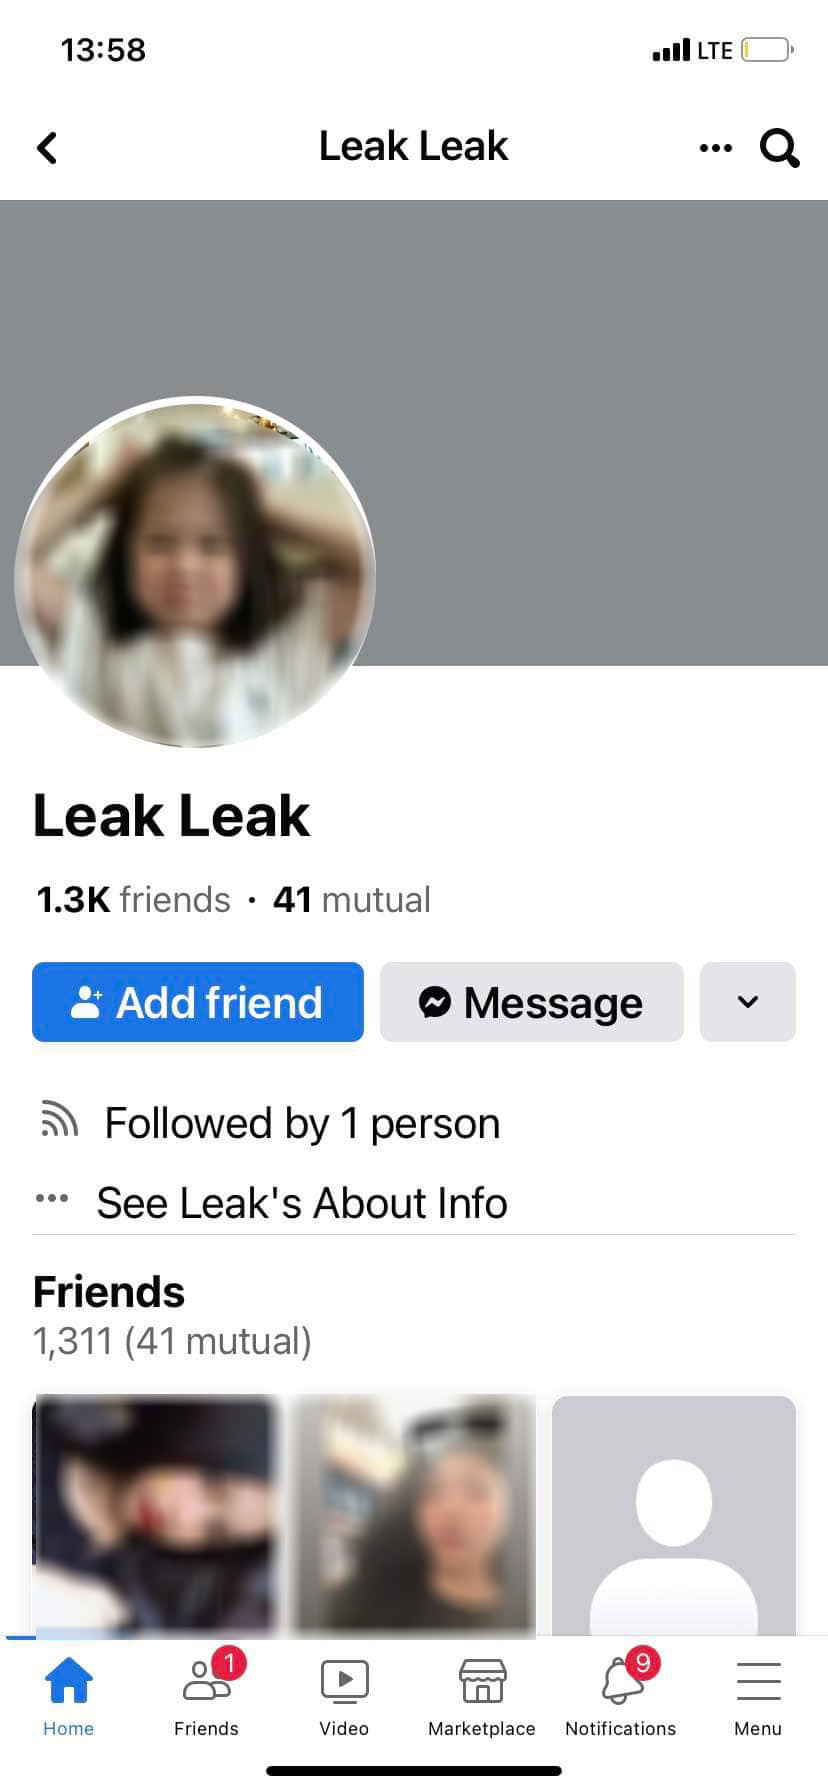Screen dimensions: 828x1792
Task: Open the Marketplace storefront icon
Action: point(482,1681)
